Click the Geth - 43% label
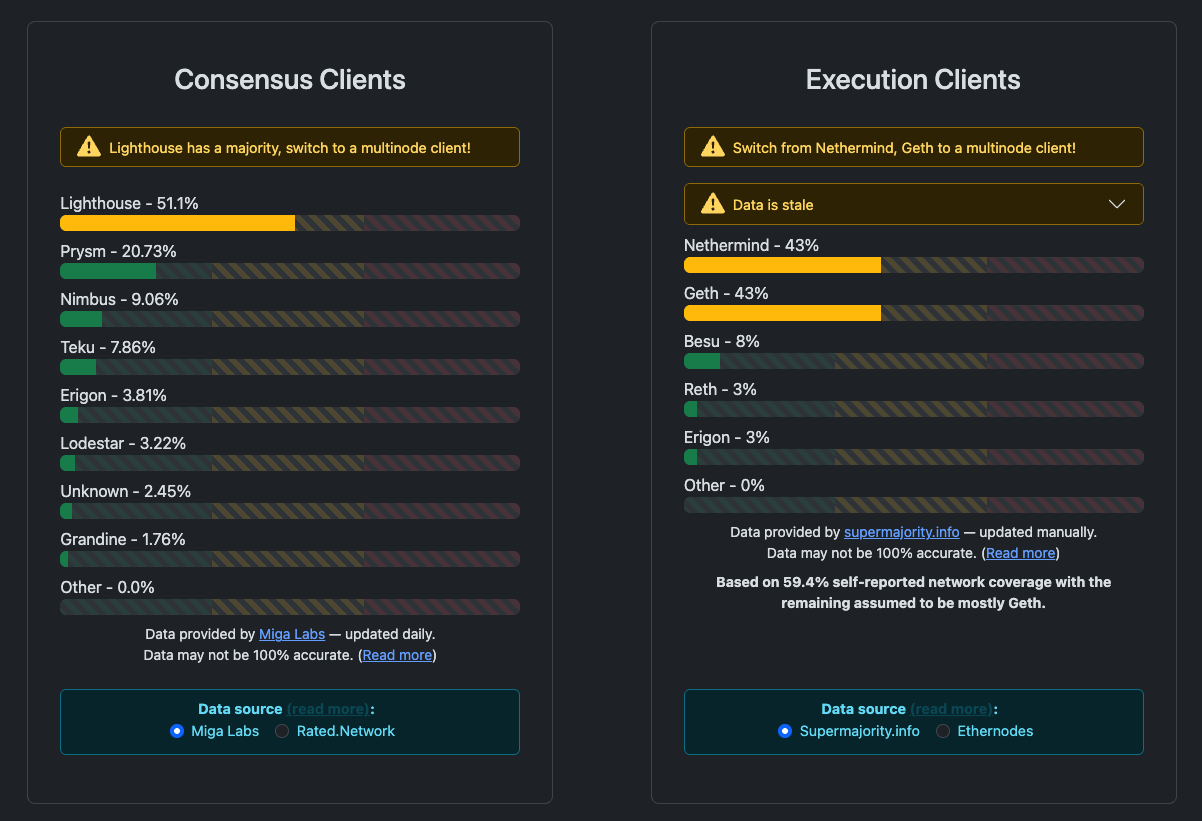This screenshot has height=821, width=1202. 726,293
